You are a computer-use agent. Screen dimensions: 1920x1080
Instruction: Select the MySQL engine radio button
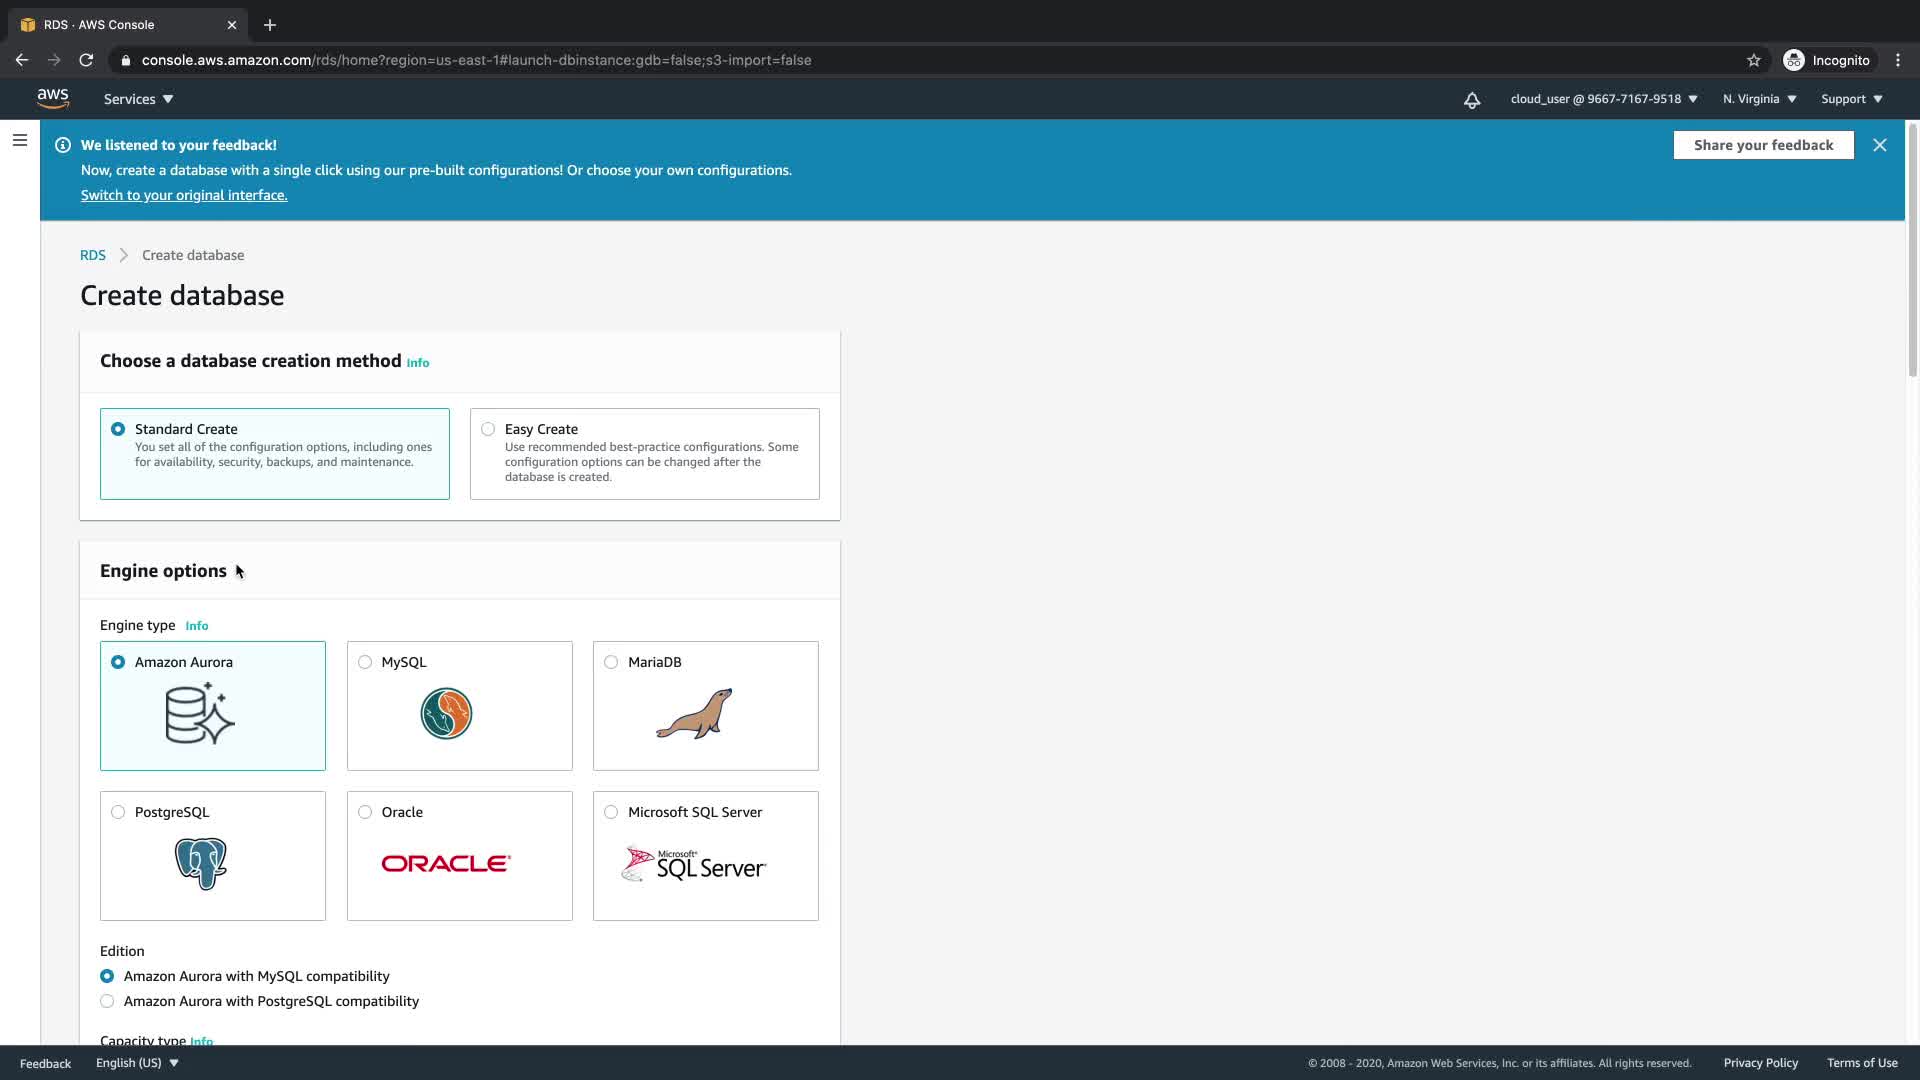click(365, 662)
